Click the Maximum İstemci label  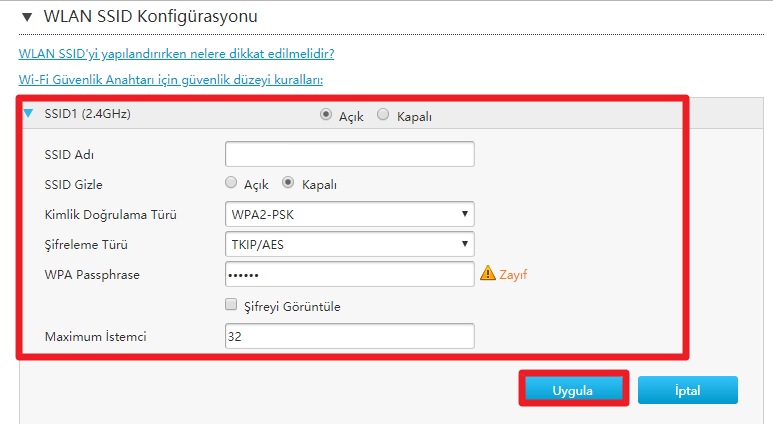coord(96,337)
